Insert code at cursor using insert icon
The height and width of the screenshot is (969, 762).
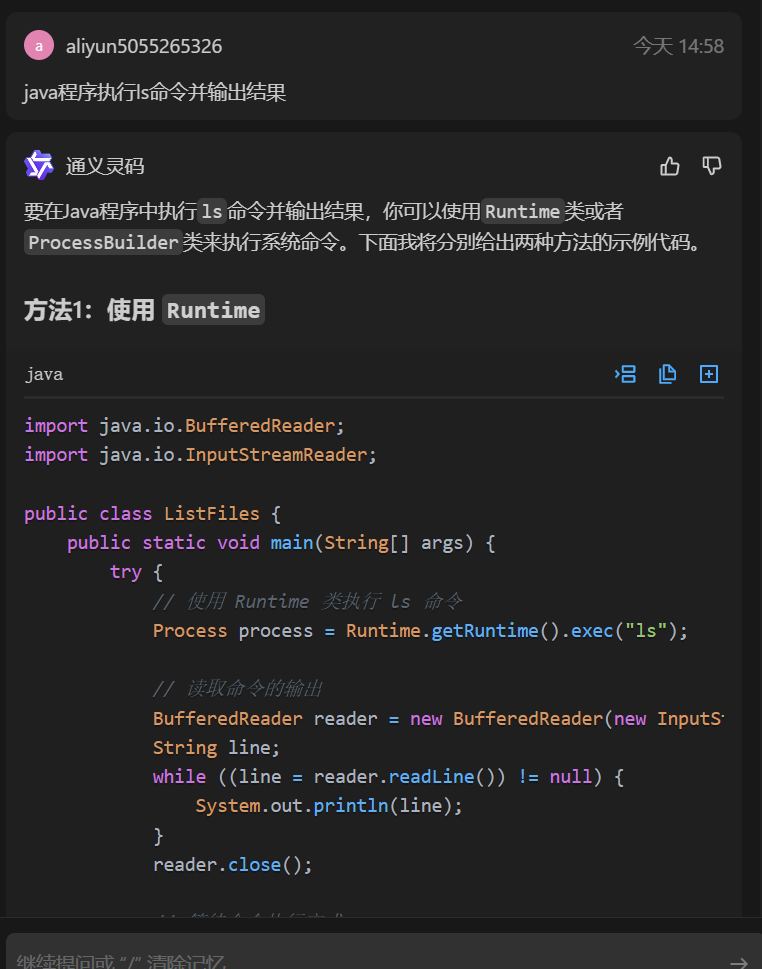click(625, 374)
